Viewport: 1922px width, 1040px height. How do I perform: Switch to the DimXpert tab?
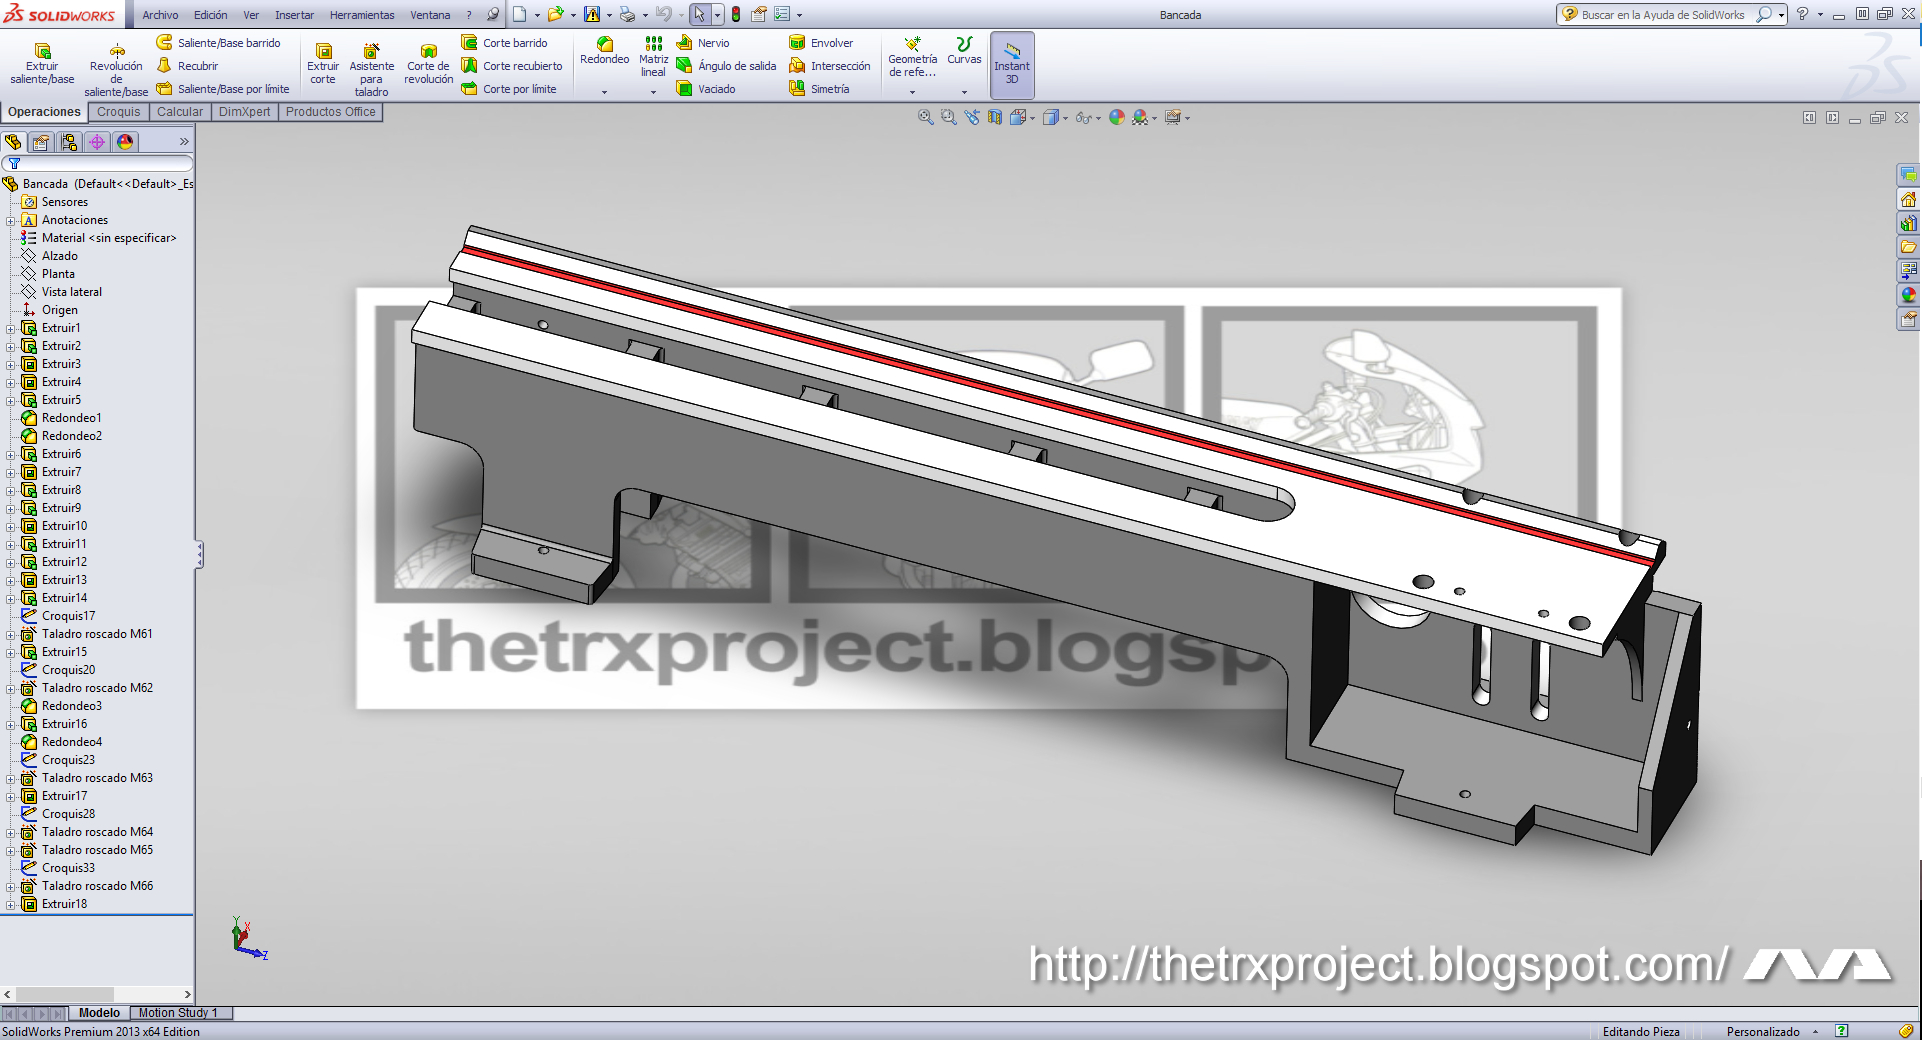[244, 112]
